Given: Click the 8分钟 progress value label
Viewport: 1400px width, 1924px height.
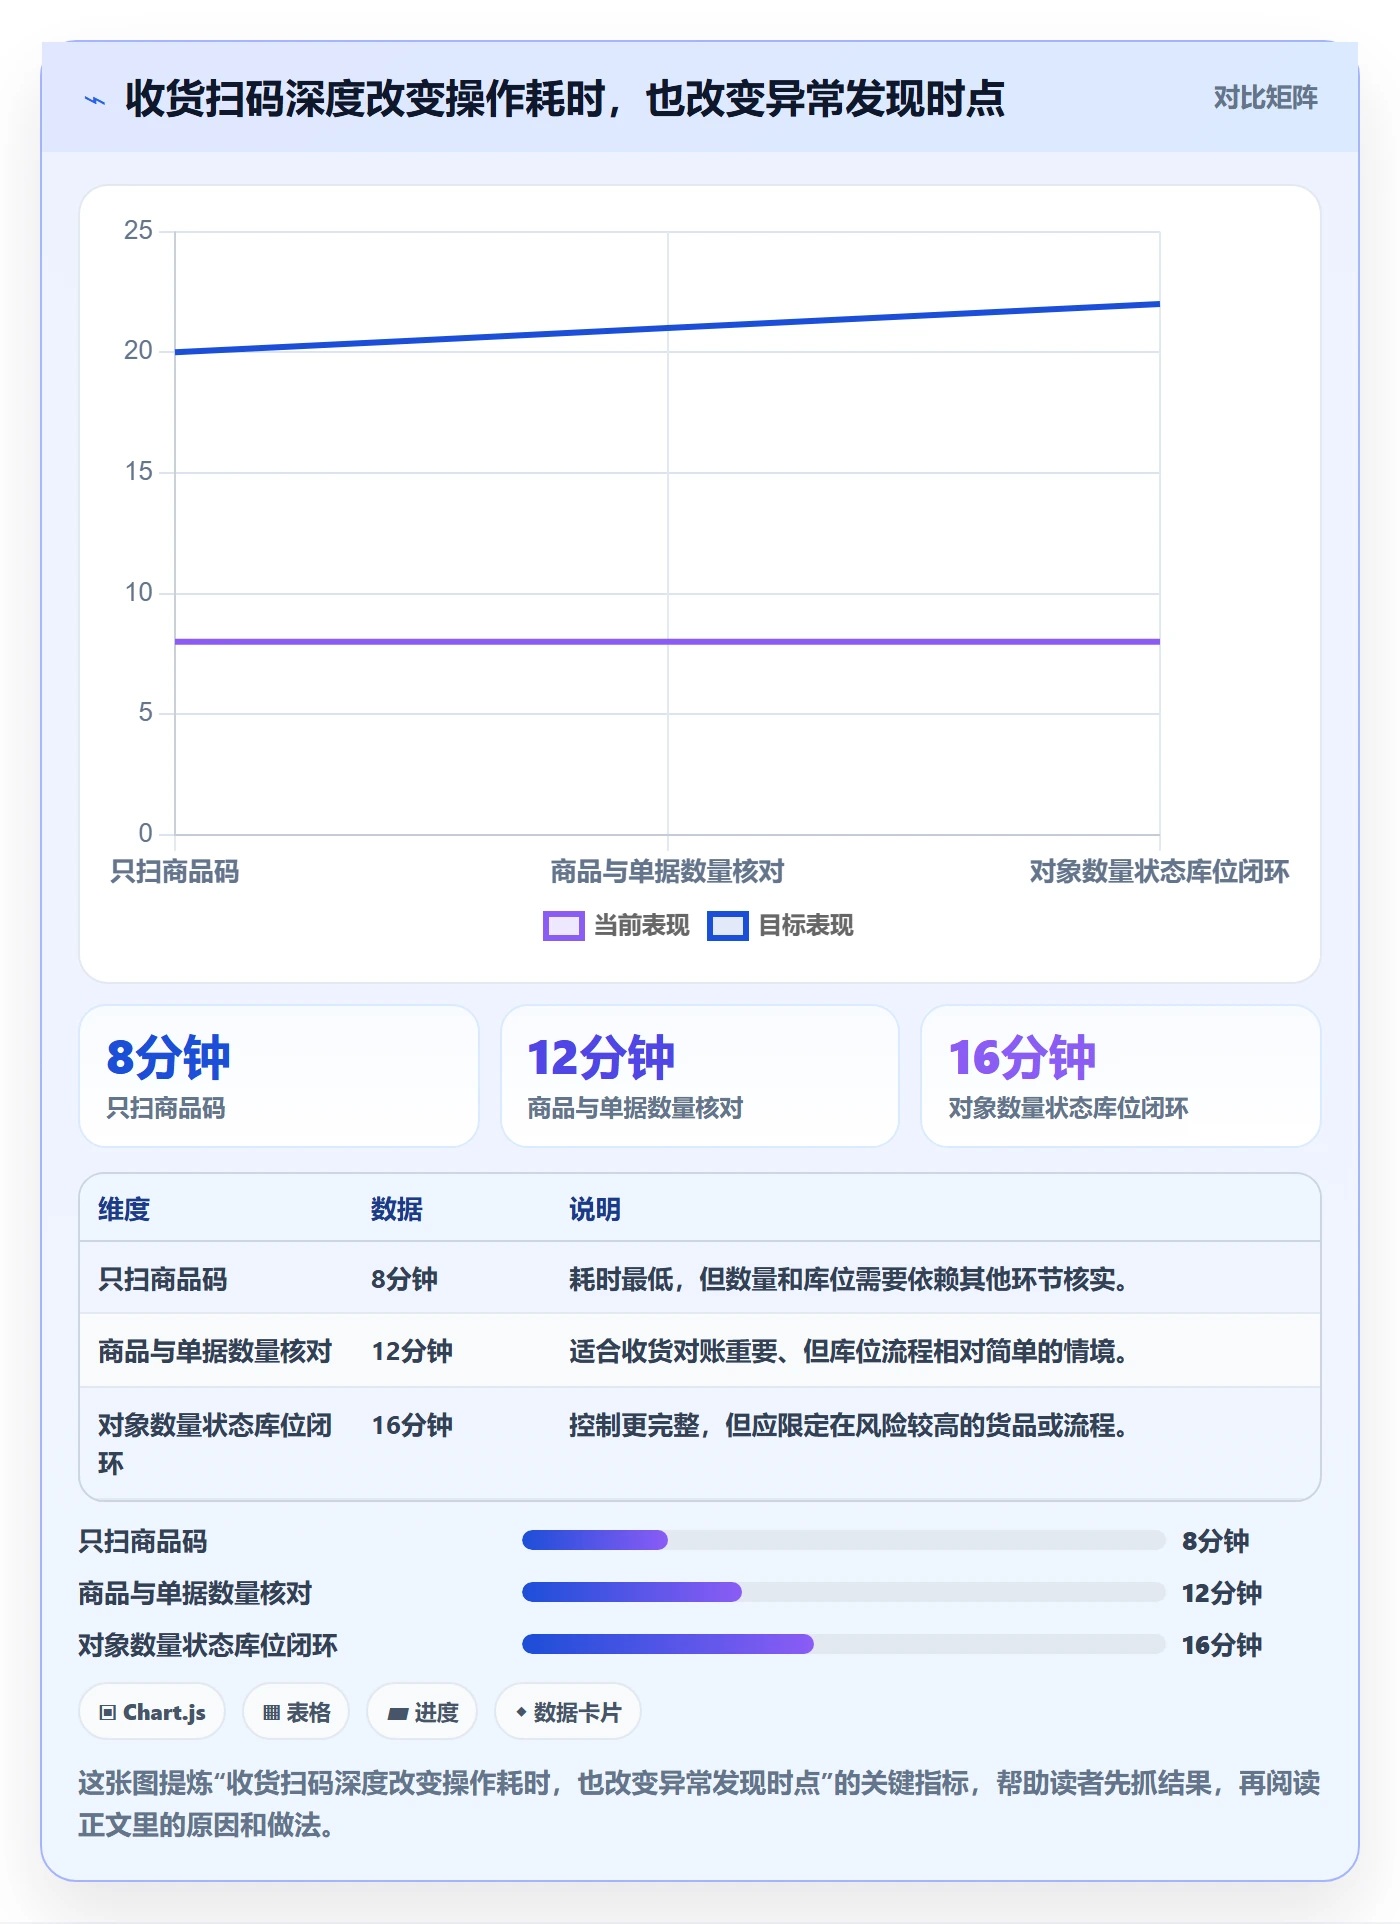Looking at the screenshot, I should pyautogui.click(x=1215, y=1541).
